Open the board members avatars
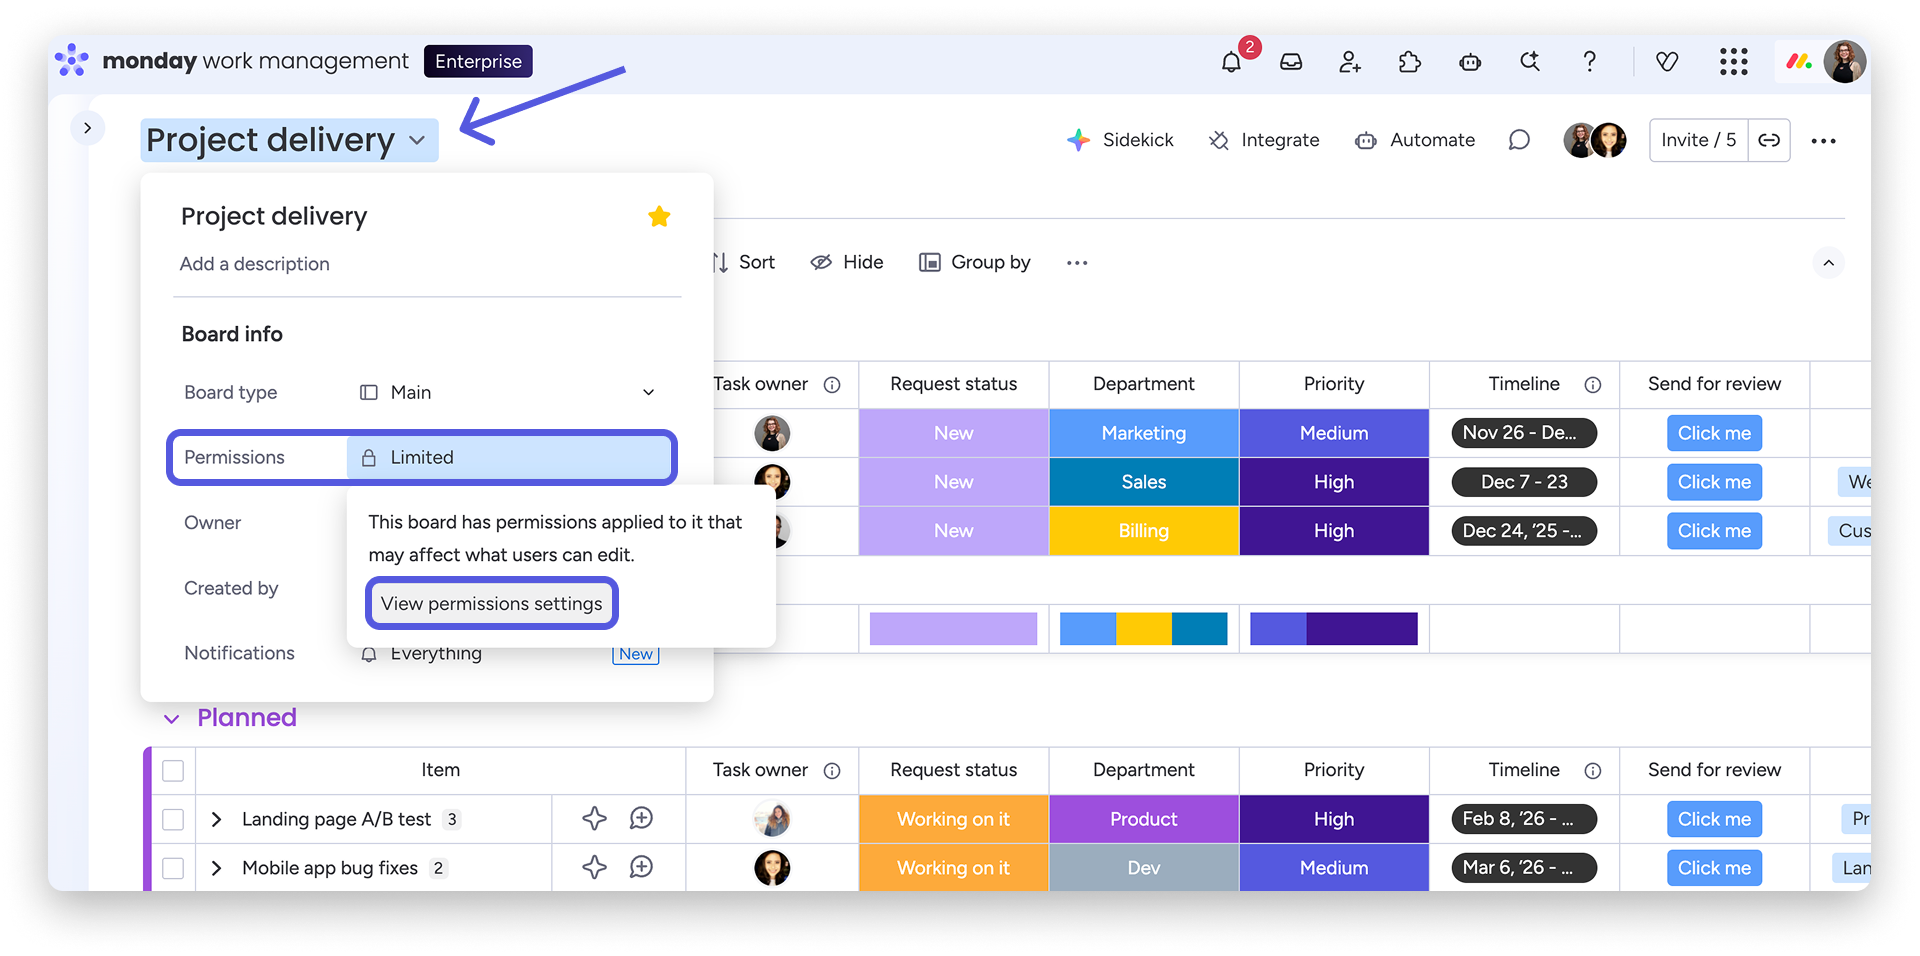1920x956 pixels. (x=1595, y=140)
